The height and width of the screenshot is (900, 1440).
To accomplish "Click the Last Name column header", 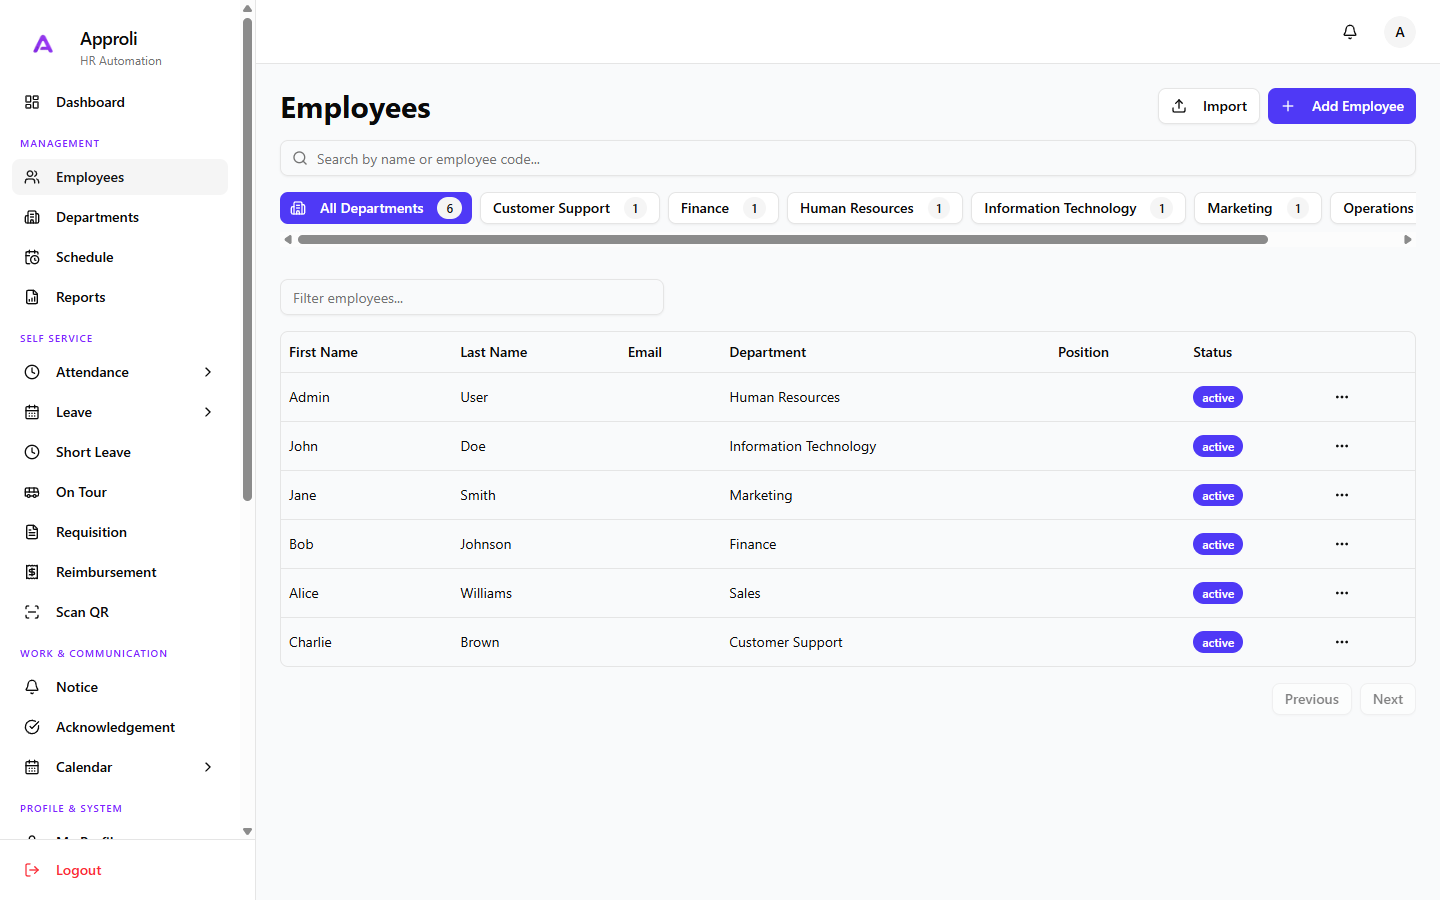I will [494, 352].
